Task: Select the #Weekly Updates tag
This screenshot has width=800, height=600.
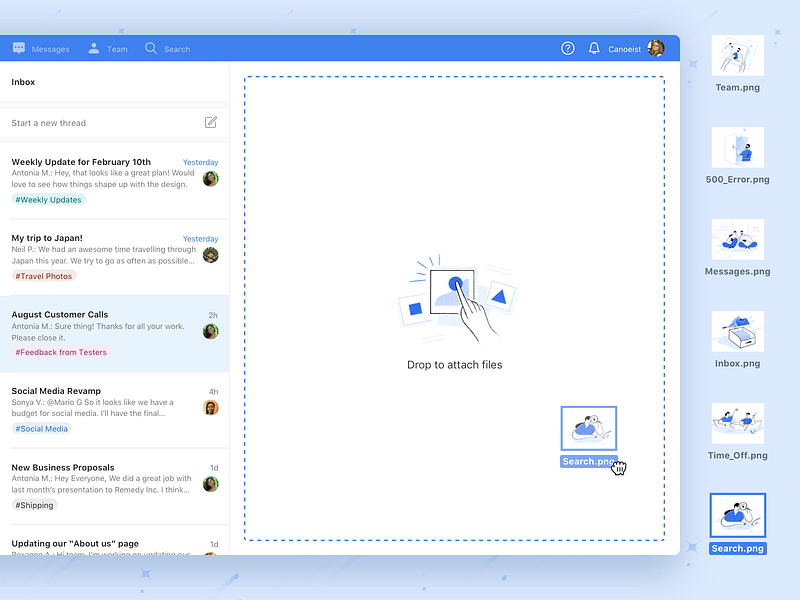Action: [x=48, y=199]
